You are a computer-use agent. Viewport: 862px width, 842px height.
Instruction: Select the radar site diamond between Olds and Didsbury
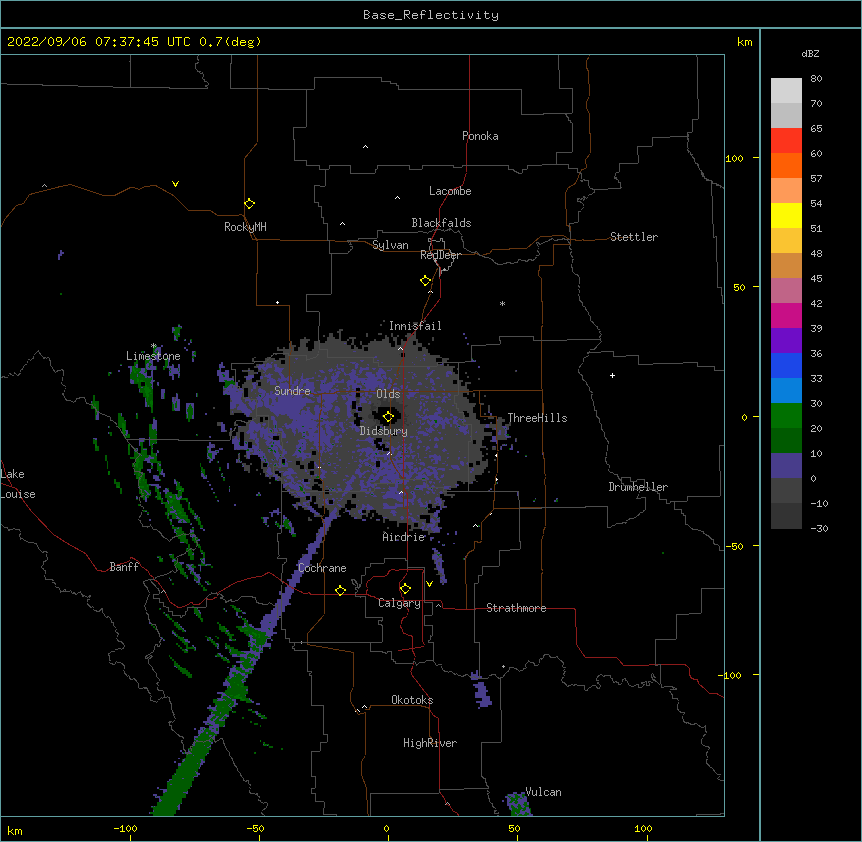click(388, 416)
